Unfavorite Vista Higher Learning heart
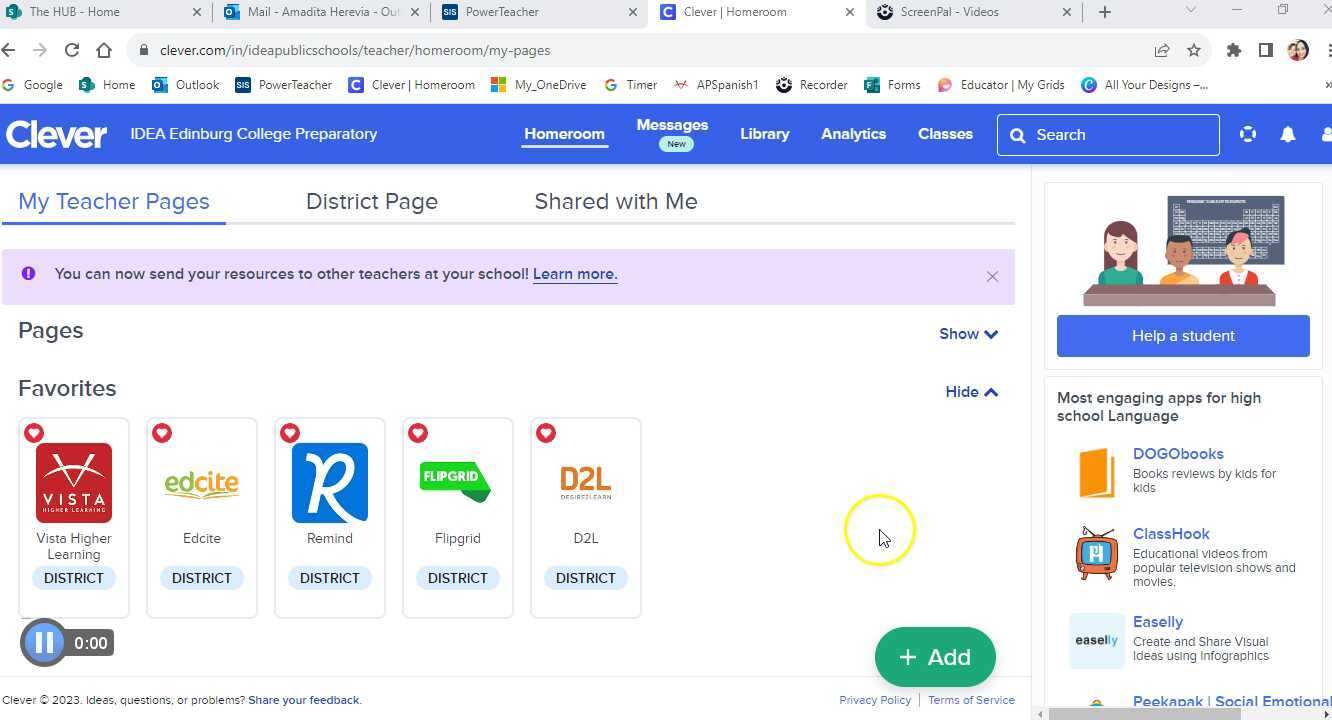 (x=34, y=433)
